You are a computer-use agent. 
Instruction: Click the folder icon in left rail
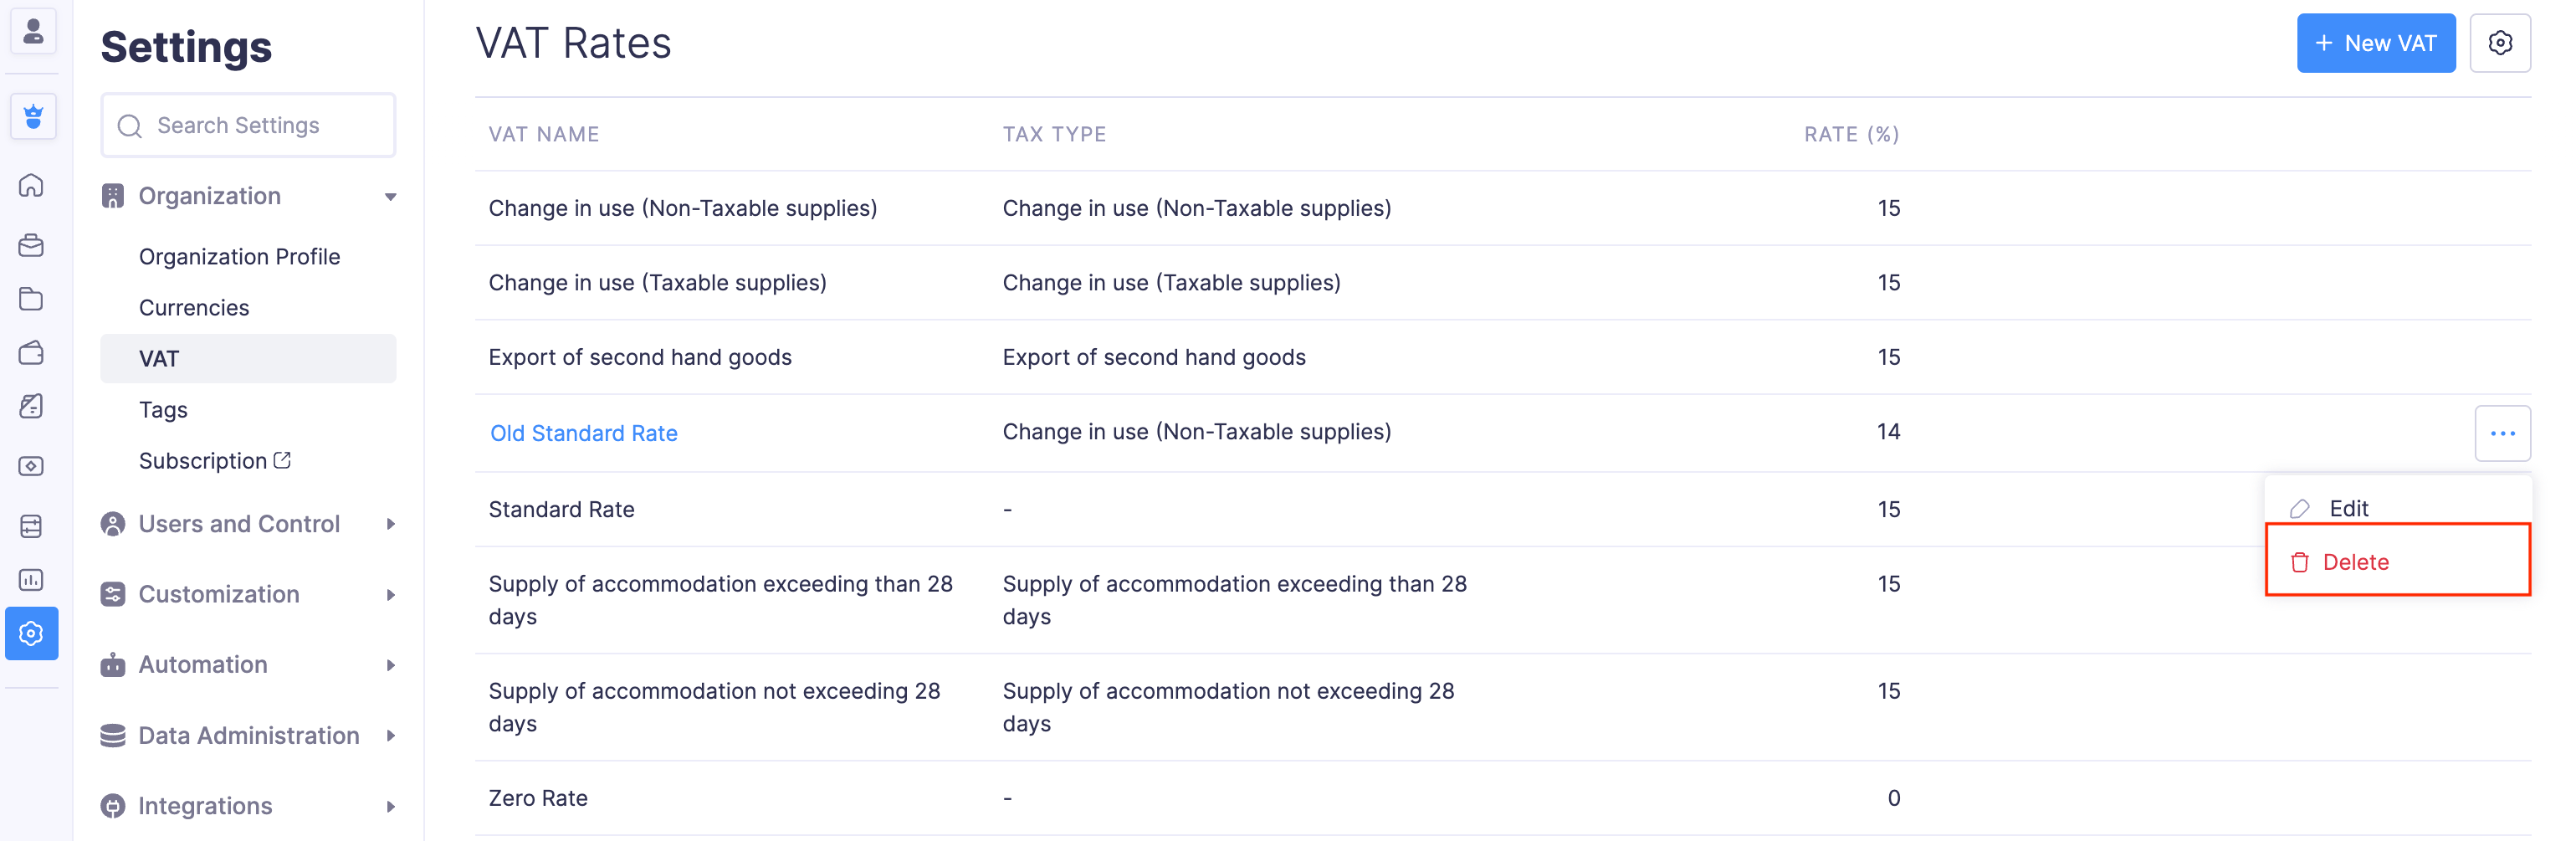pyautogui.click(x=32, y=299)
